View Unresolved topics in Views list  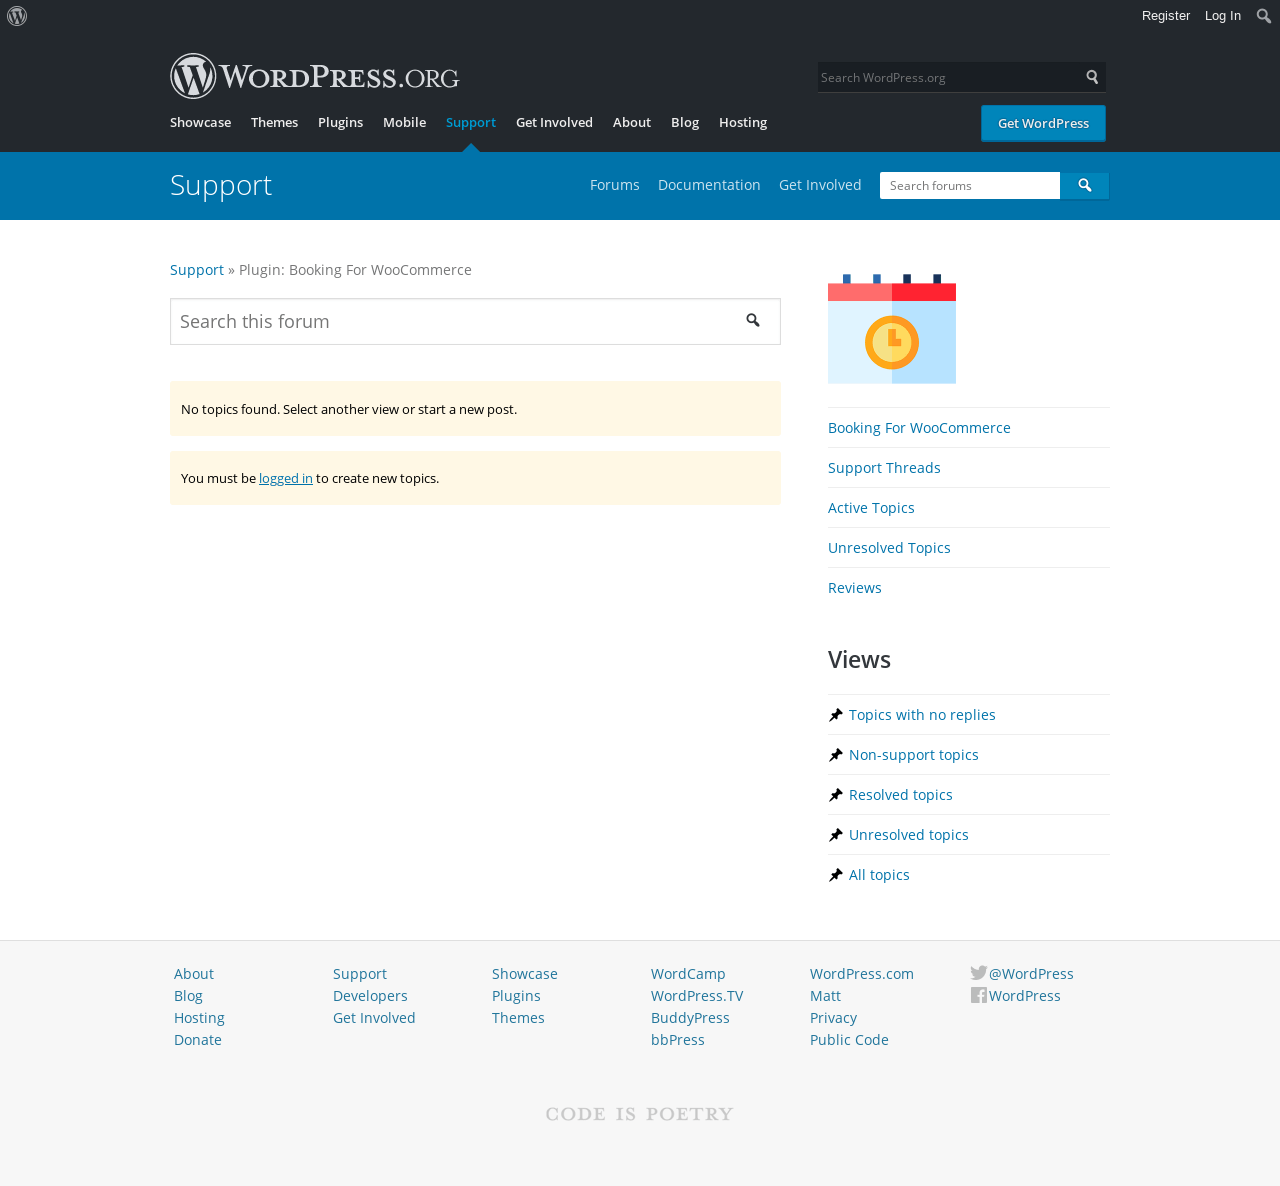click(x=909, y=835)
